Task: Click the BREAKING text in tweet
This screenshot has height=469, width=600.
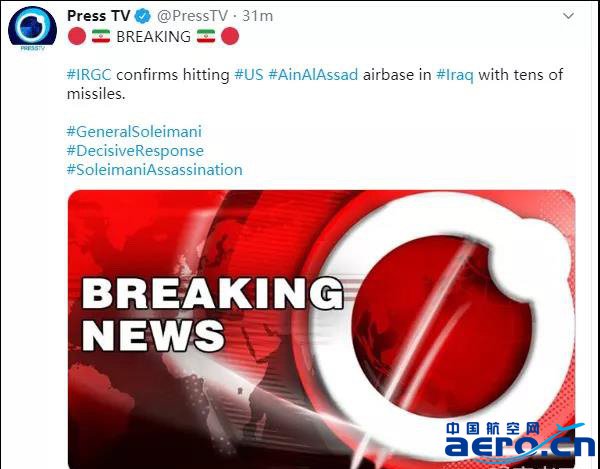Action: (153, 37)
